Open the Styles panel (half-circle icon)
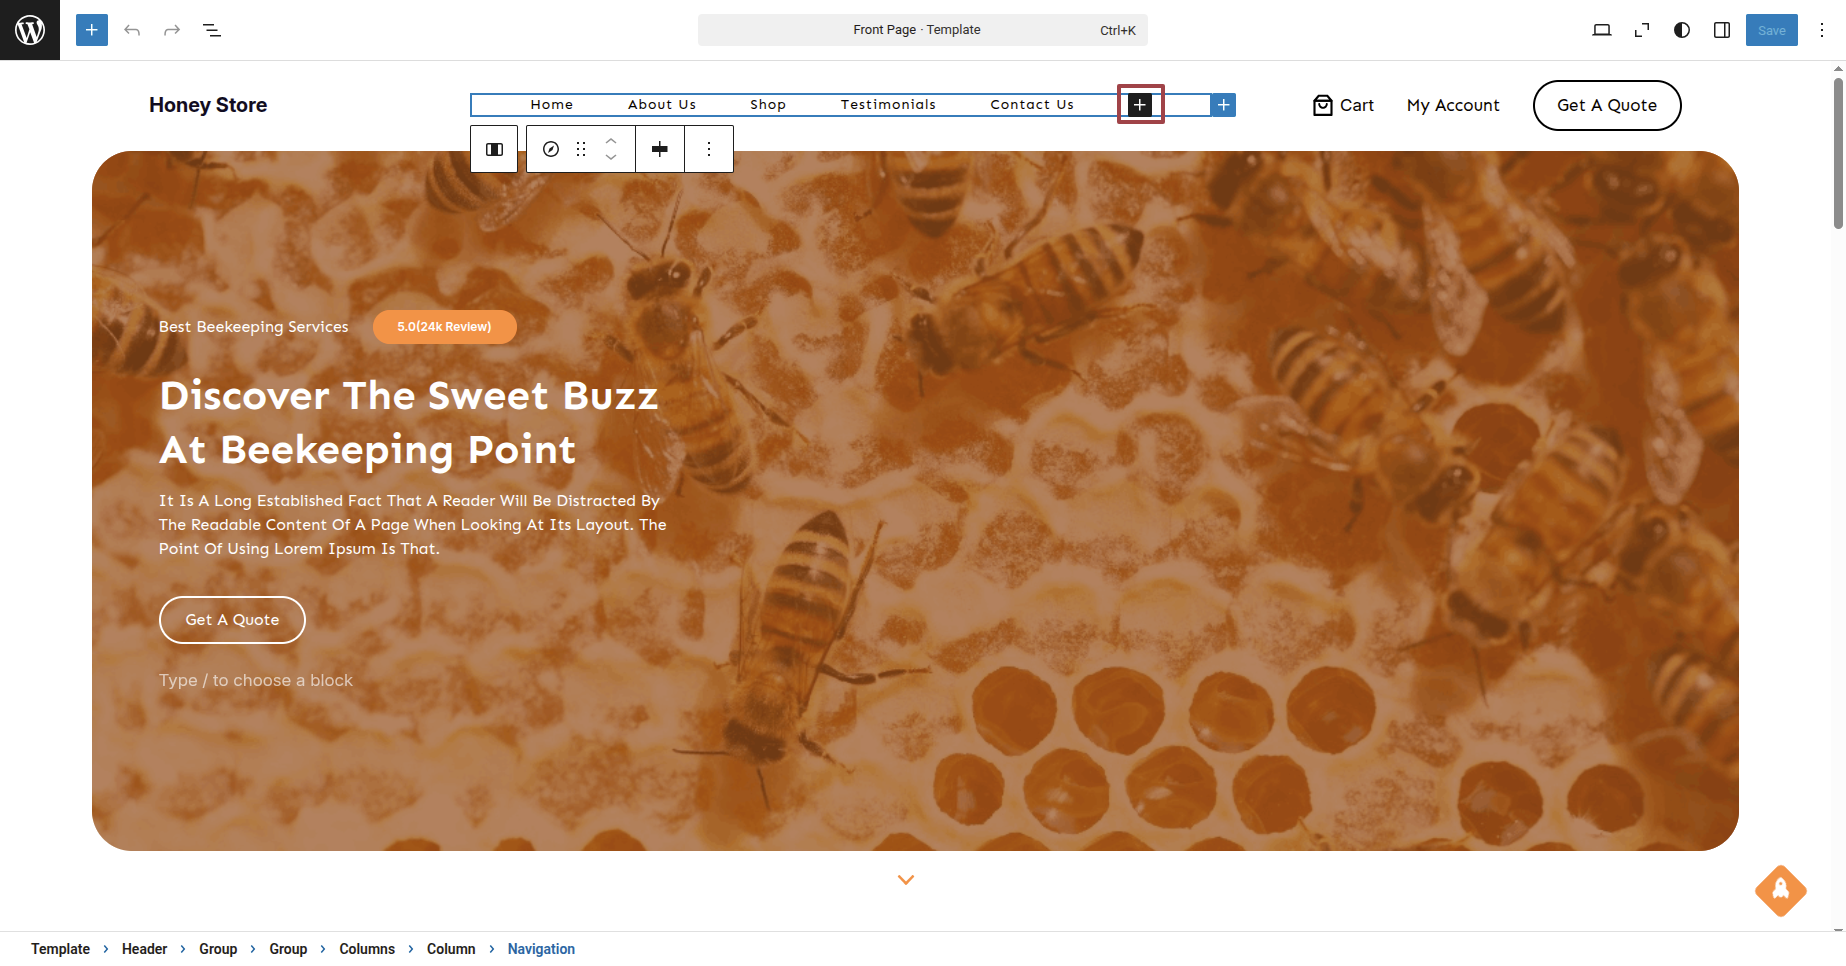1846x966 pixels. pos(1682,30)
